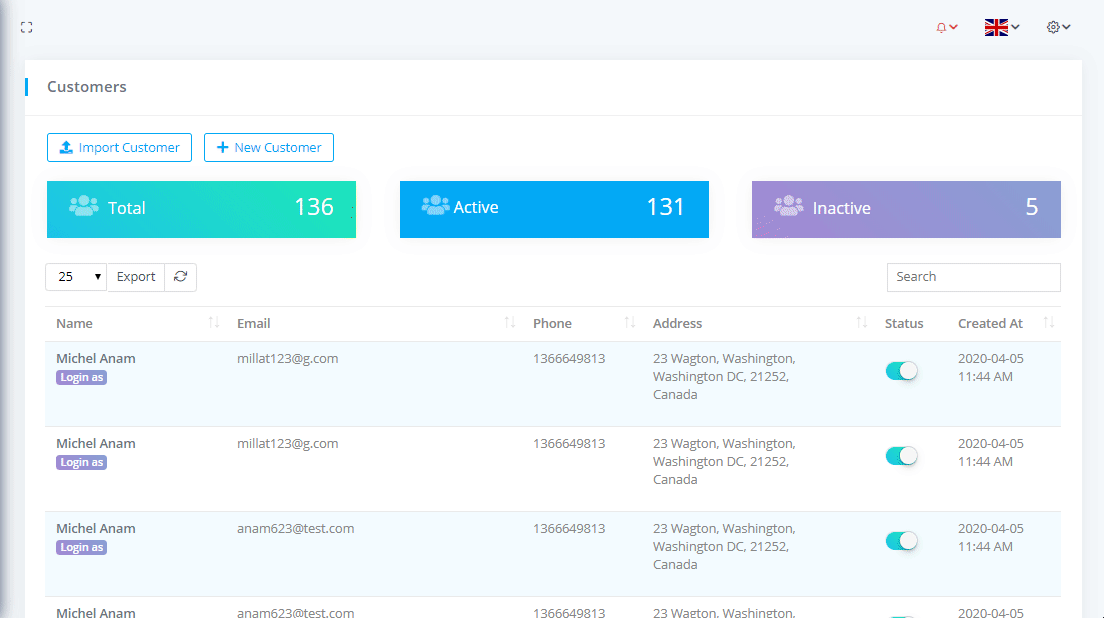1104x618 pixels.
Task: Disable status for second millat123@g.com customer
Action: pyautogui.click(x=901, y=456)
